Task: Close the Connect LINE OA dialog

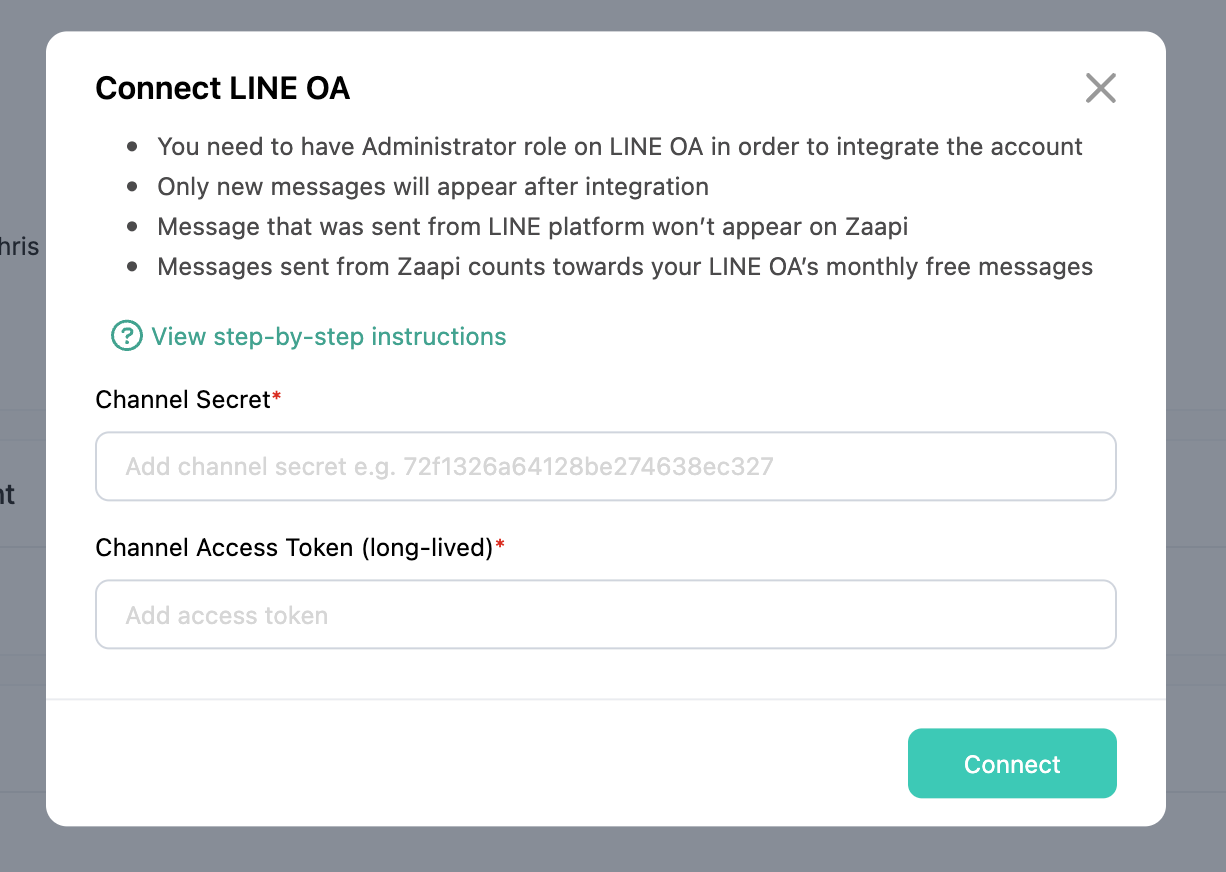Action: pos(1100,88)
